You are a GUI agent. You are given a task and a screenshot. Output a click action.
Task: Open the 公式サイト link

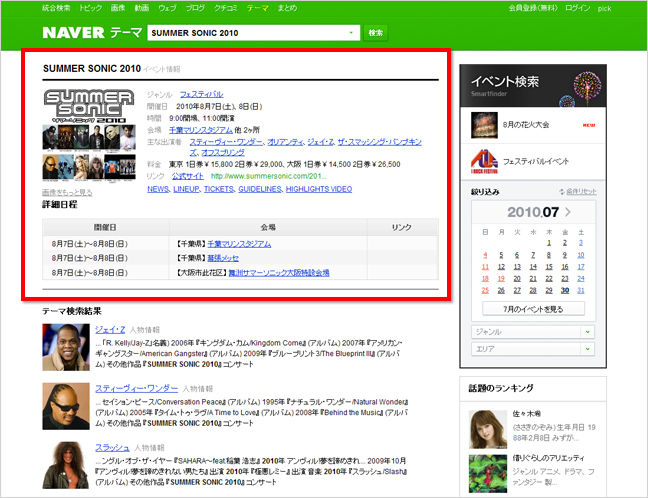[x=188, y=176]
